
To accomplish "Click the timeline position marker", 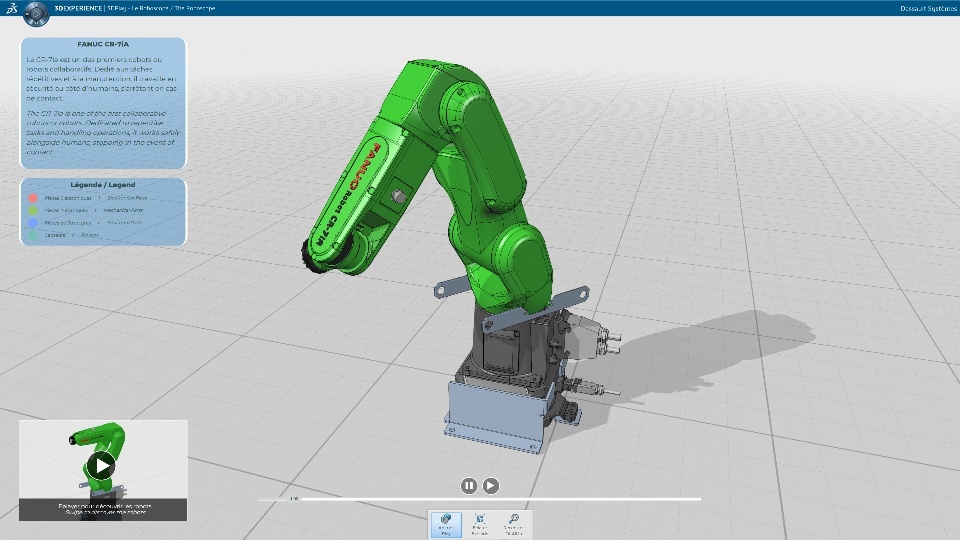I will tap(294, 498).
